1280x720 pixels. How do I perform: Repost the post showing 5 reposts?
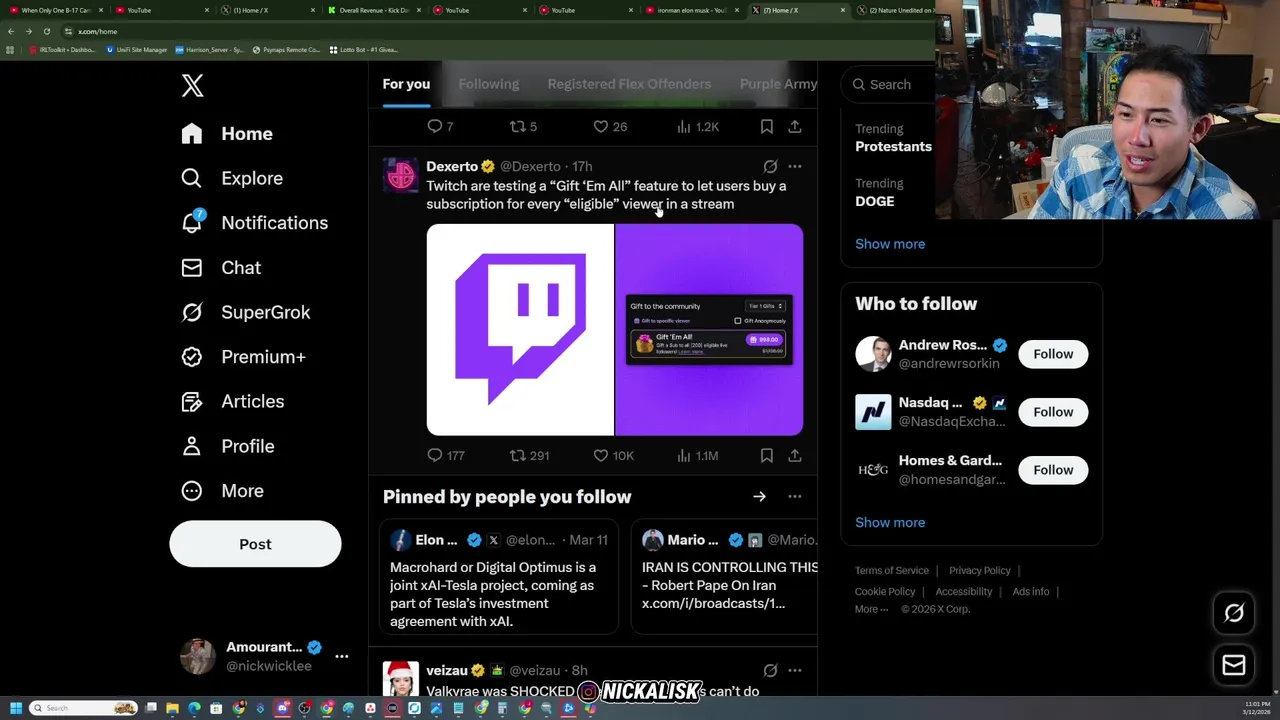(523, 127)
